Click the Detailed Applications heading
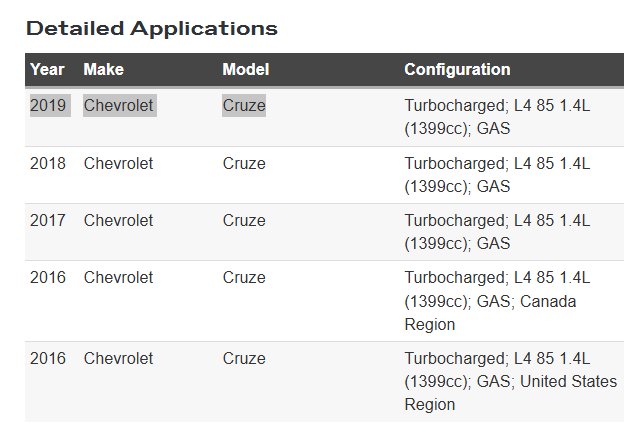 pos(152,28)
